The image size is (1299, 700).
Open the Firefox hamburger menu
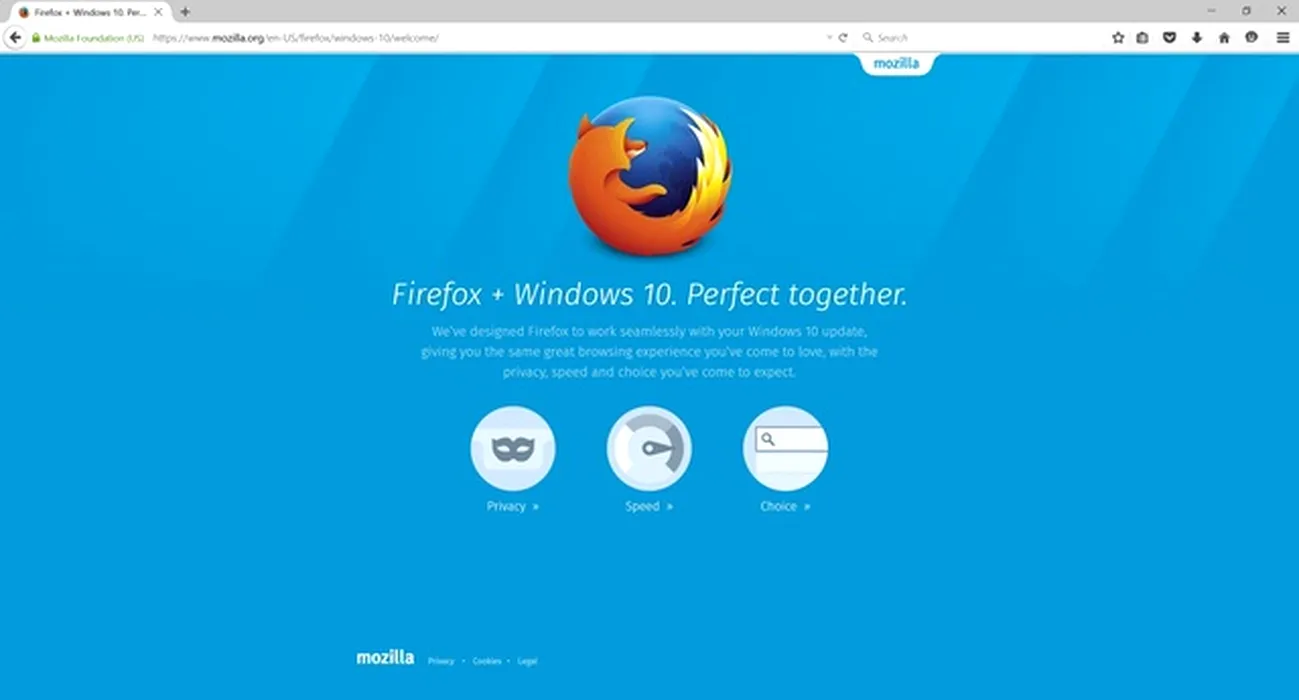pos(1283,37)
